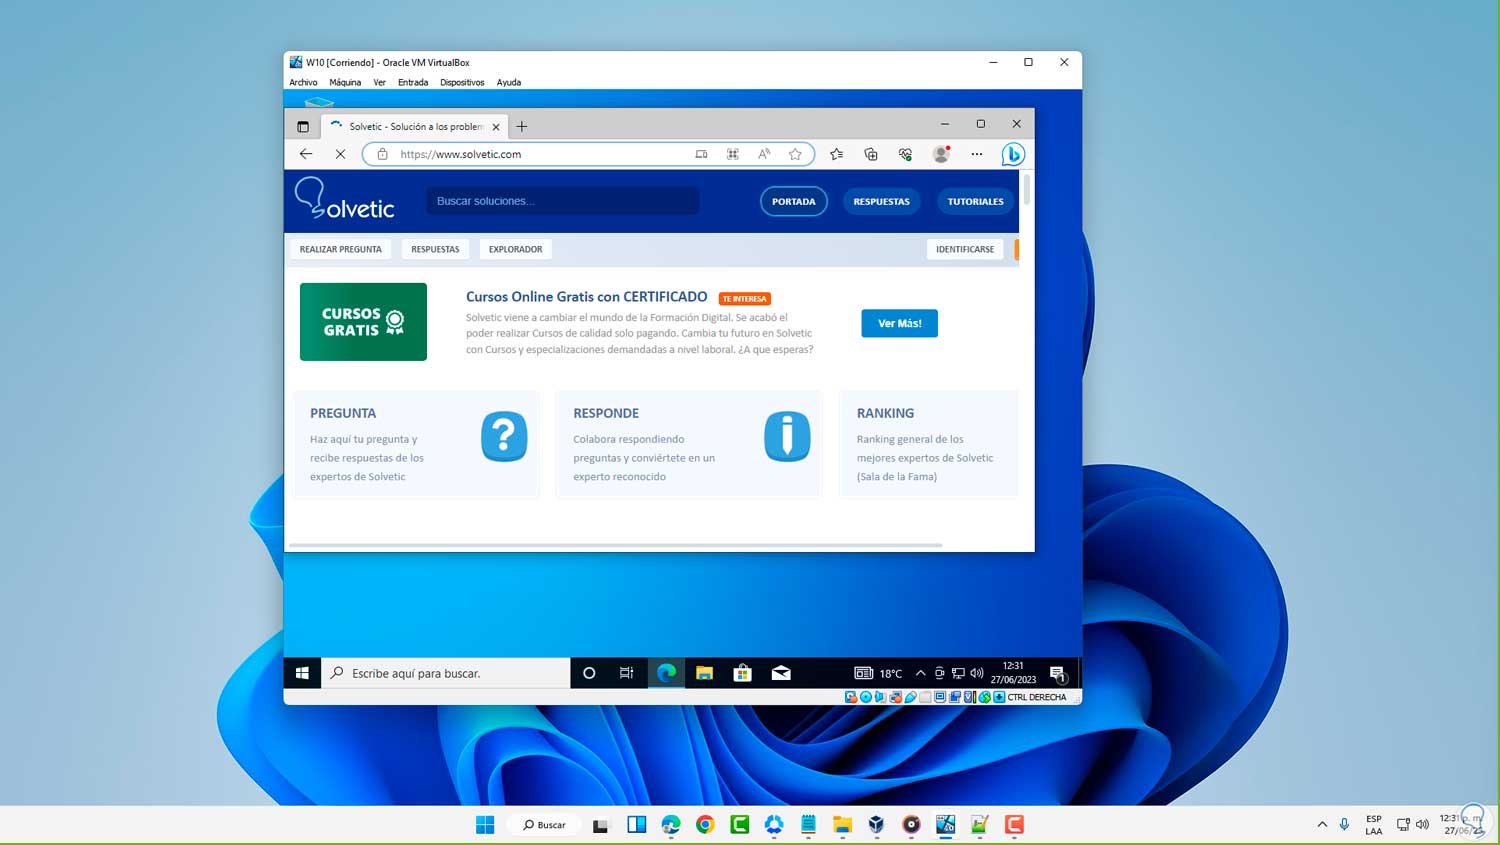Open guest notification center icon
1500x845 pixels.
click(1058, 674)
